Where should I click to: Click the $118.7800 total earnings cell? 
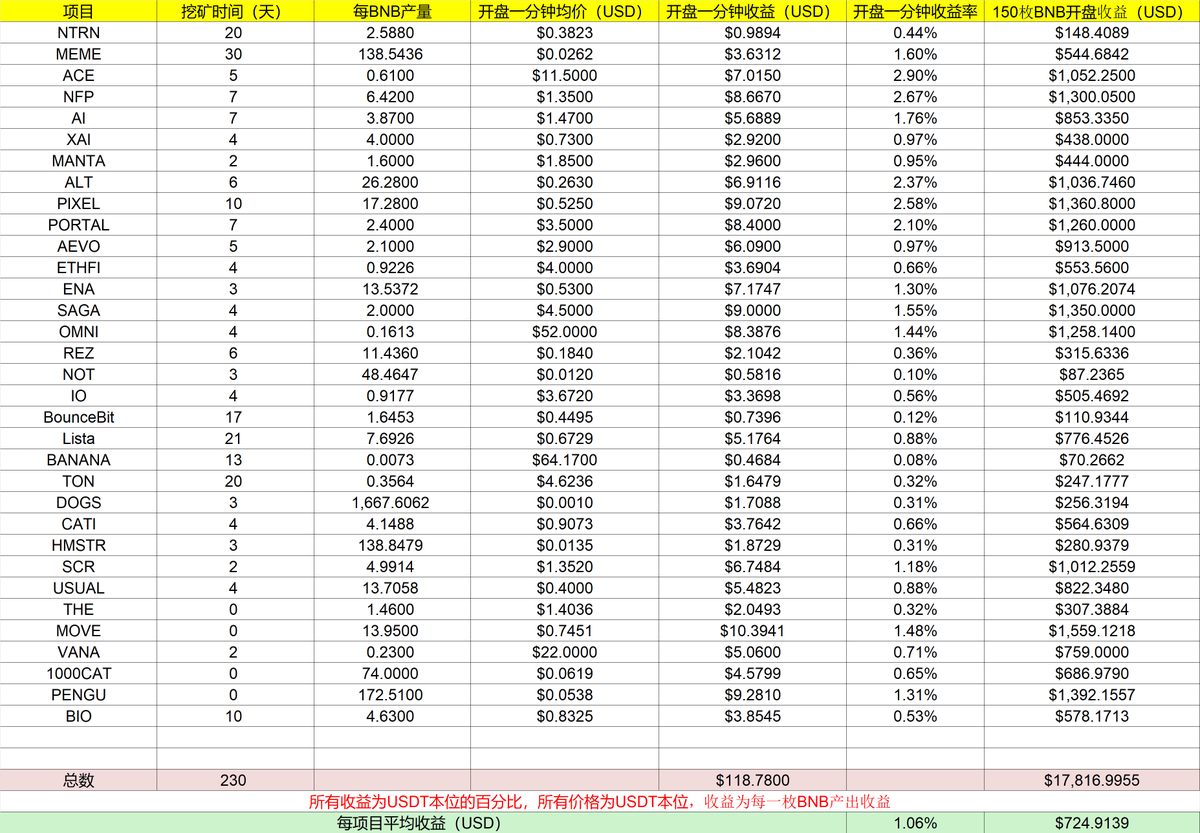coord(752,780)
